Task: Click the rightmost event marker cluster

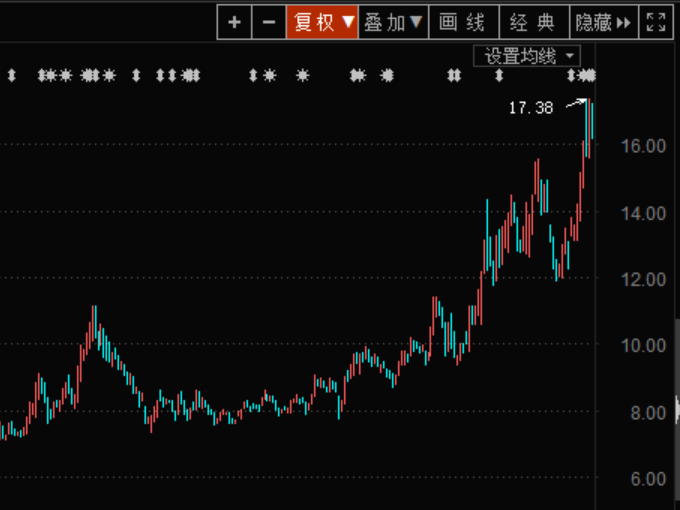Action: [x=587, y=75]
